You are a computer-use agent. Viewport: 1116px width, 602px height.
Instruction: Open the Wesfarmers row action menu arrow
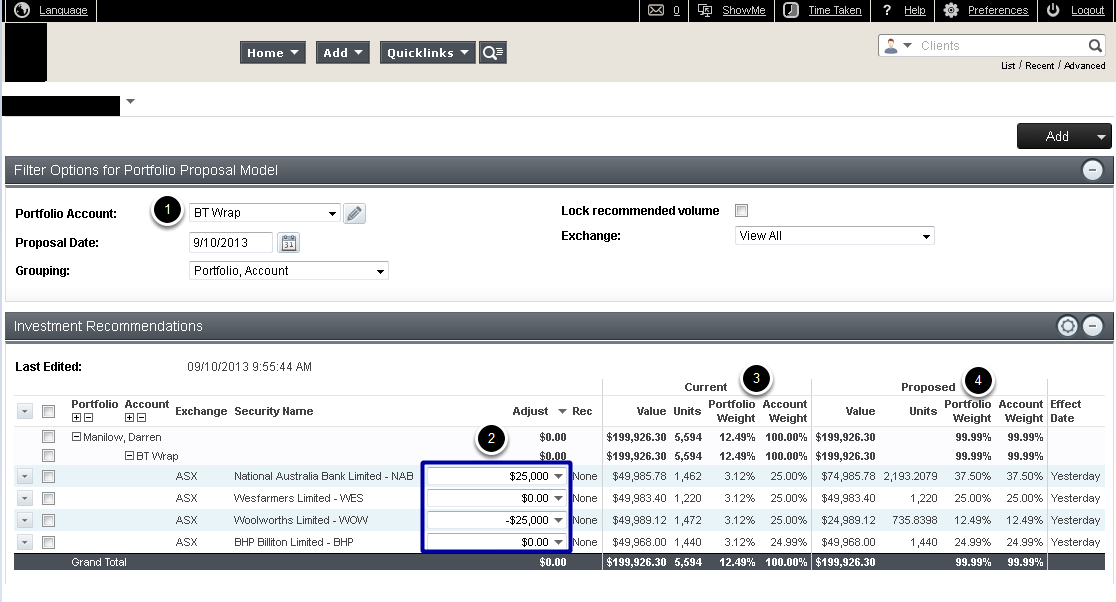(x=24, y=498)
